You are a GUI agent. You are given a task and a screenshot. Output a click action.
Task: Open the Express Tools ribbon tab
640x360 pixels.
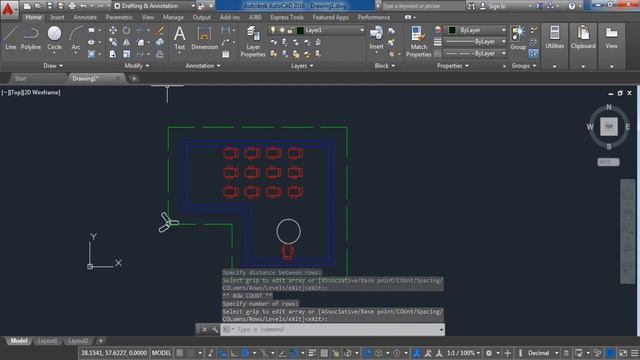click(287, 17)
